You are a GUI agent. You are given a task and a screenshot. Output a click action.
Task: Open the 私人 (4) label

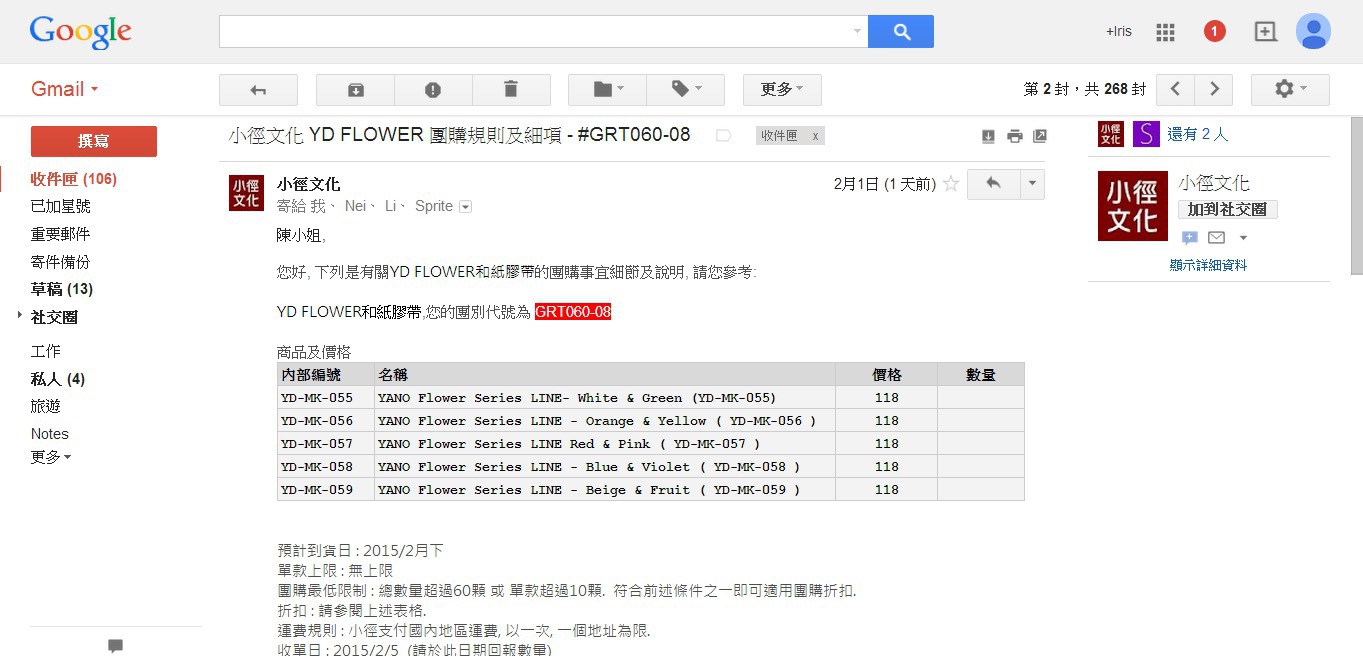pos(58,379)
